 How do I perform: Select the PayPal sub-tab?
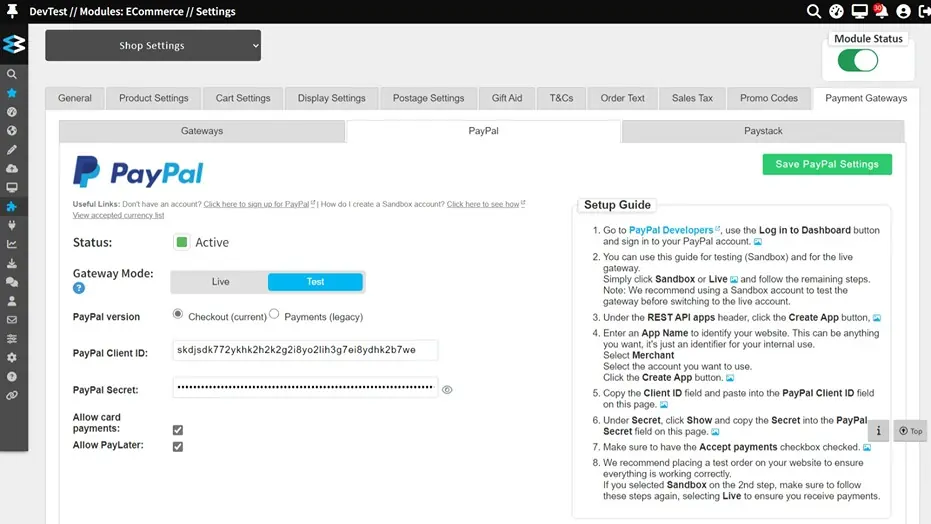click(x=483, y=131)
